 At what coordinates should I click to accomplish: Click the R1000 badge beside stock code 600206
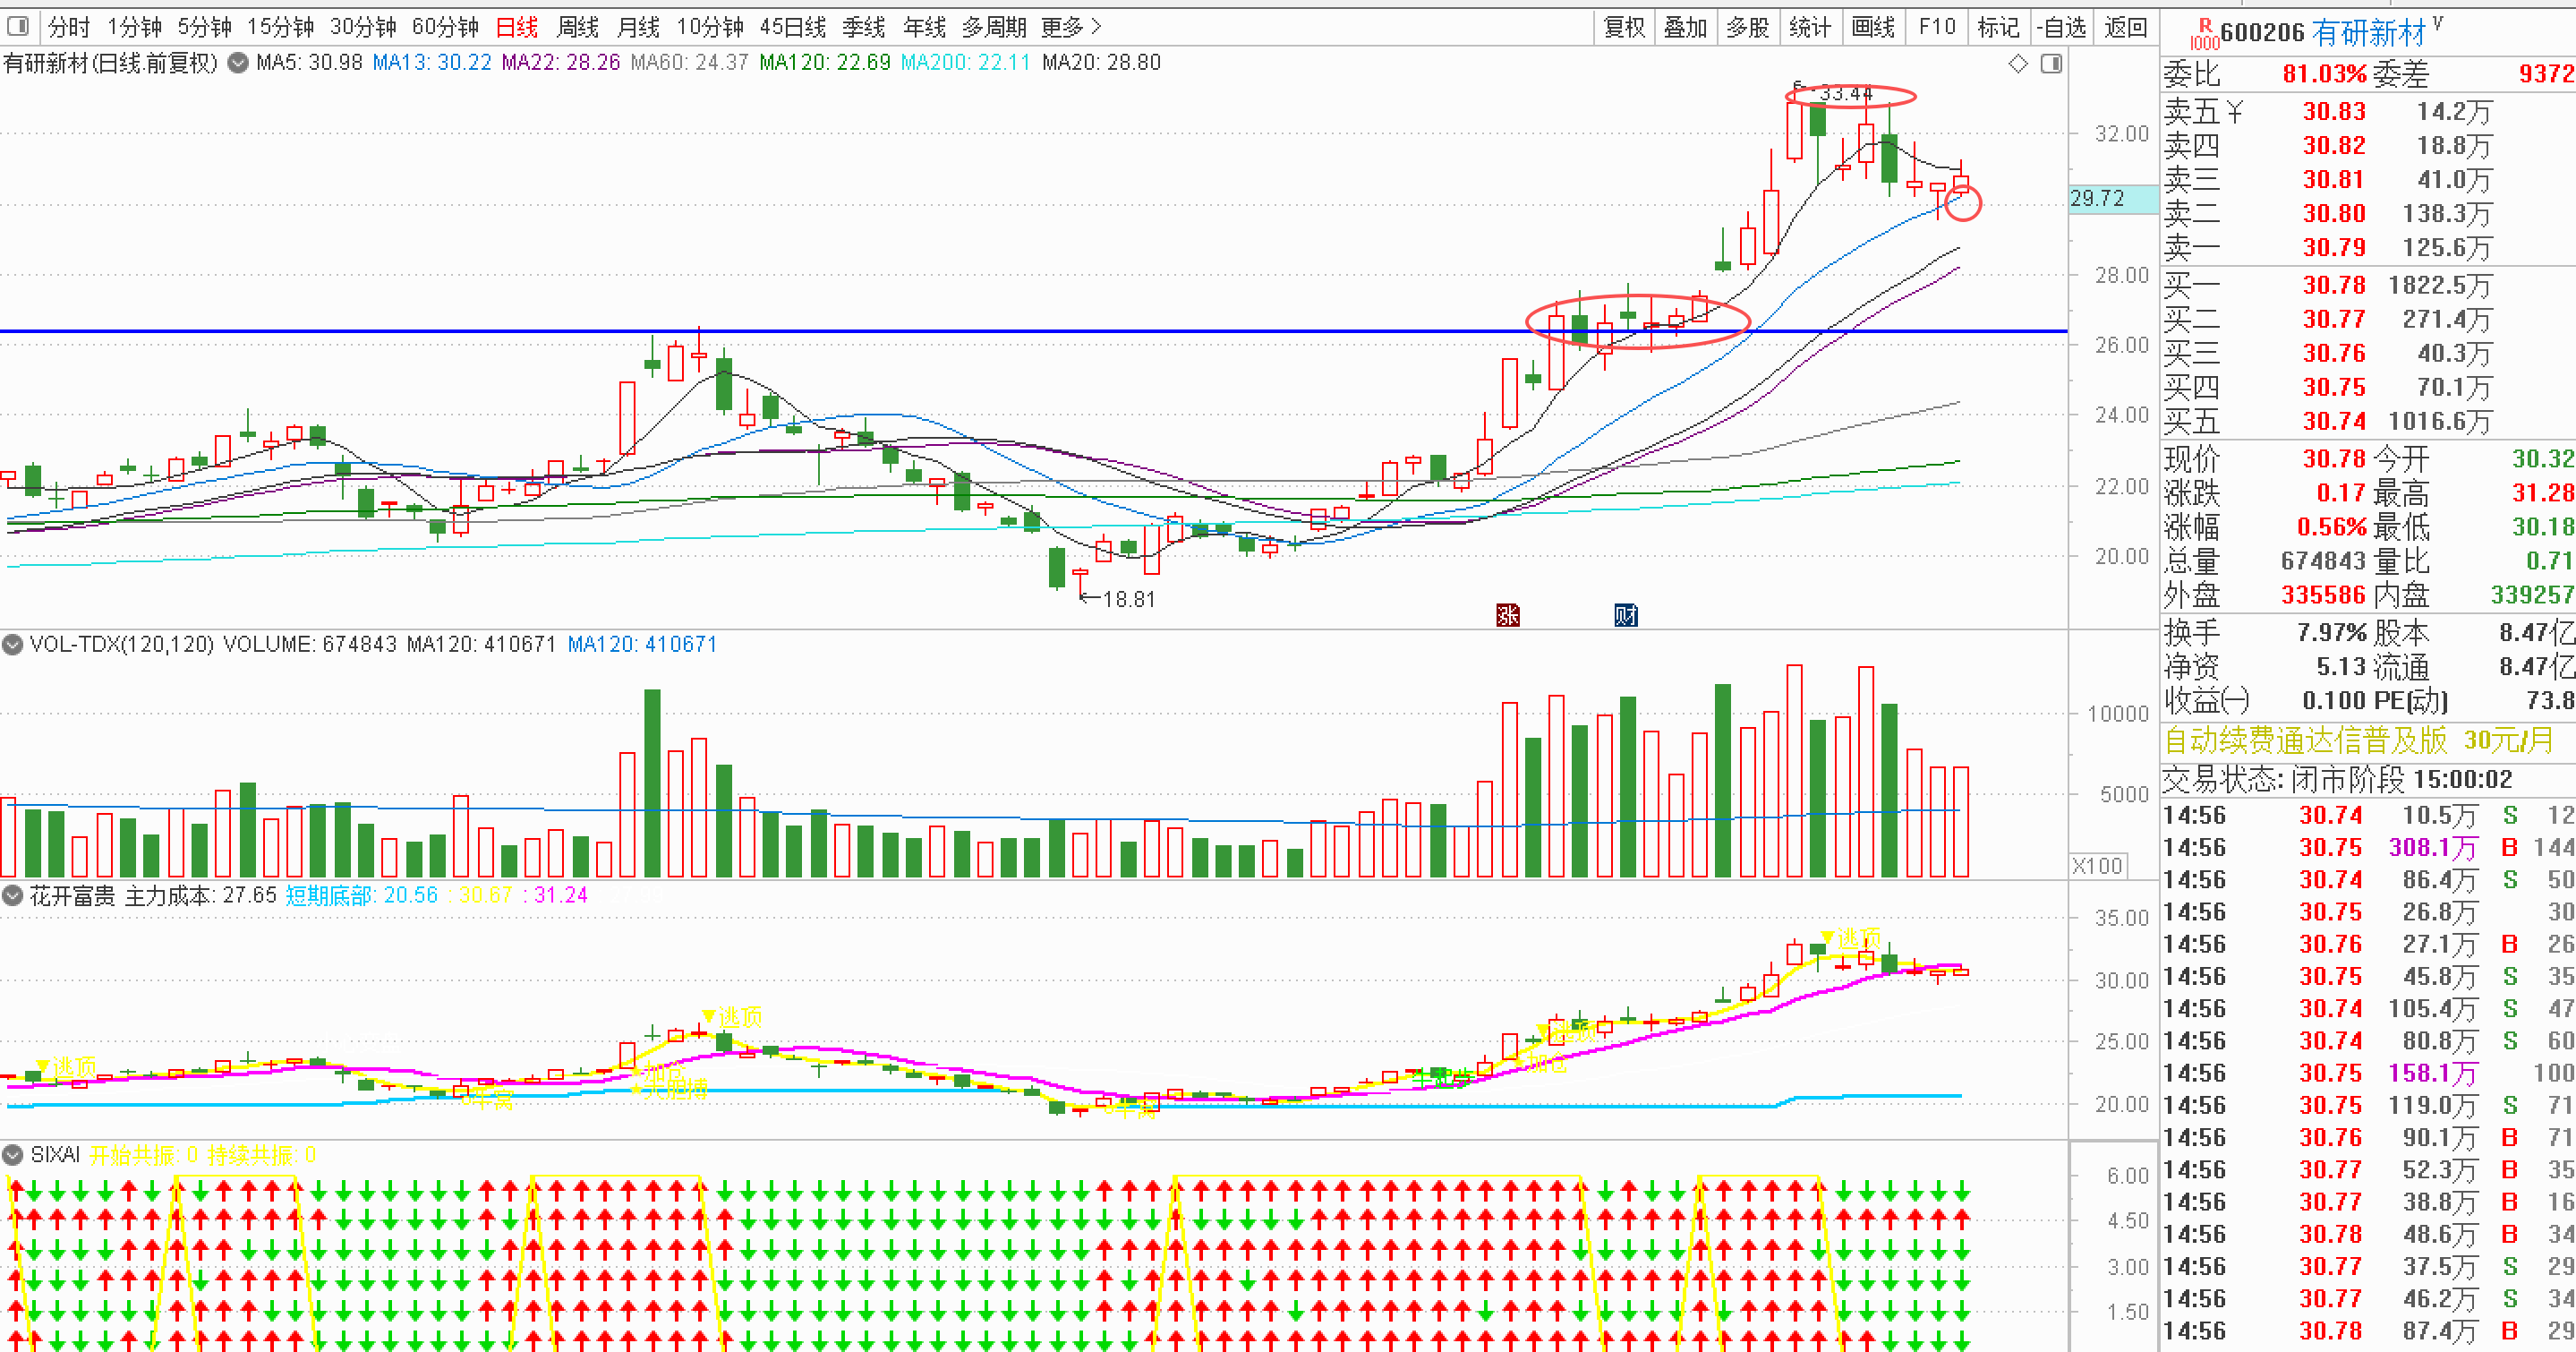point(2204,33)
